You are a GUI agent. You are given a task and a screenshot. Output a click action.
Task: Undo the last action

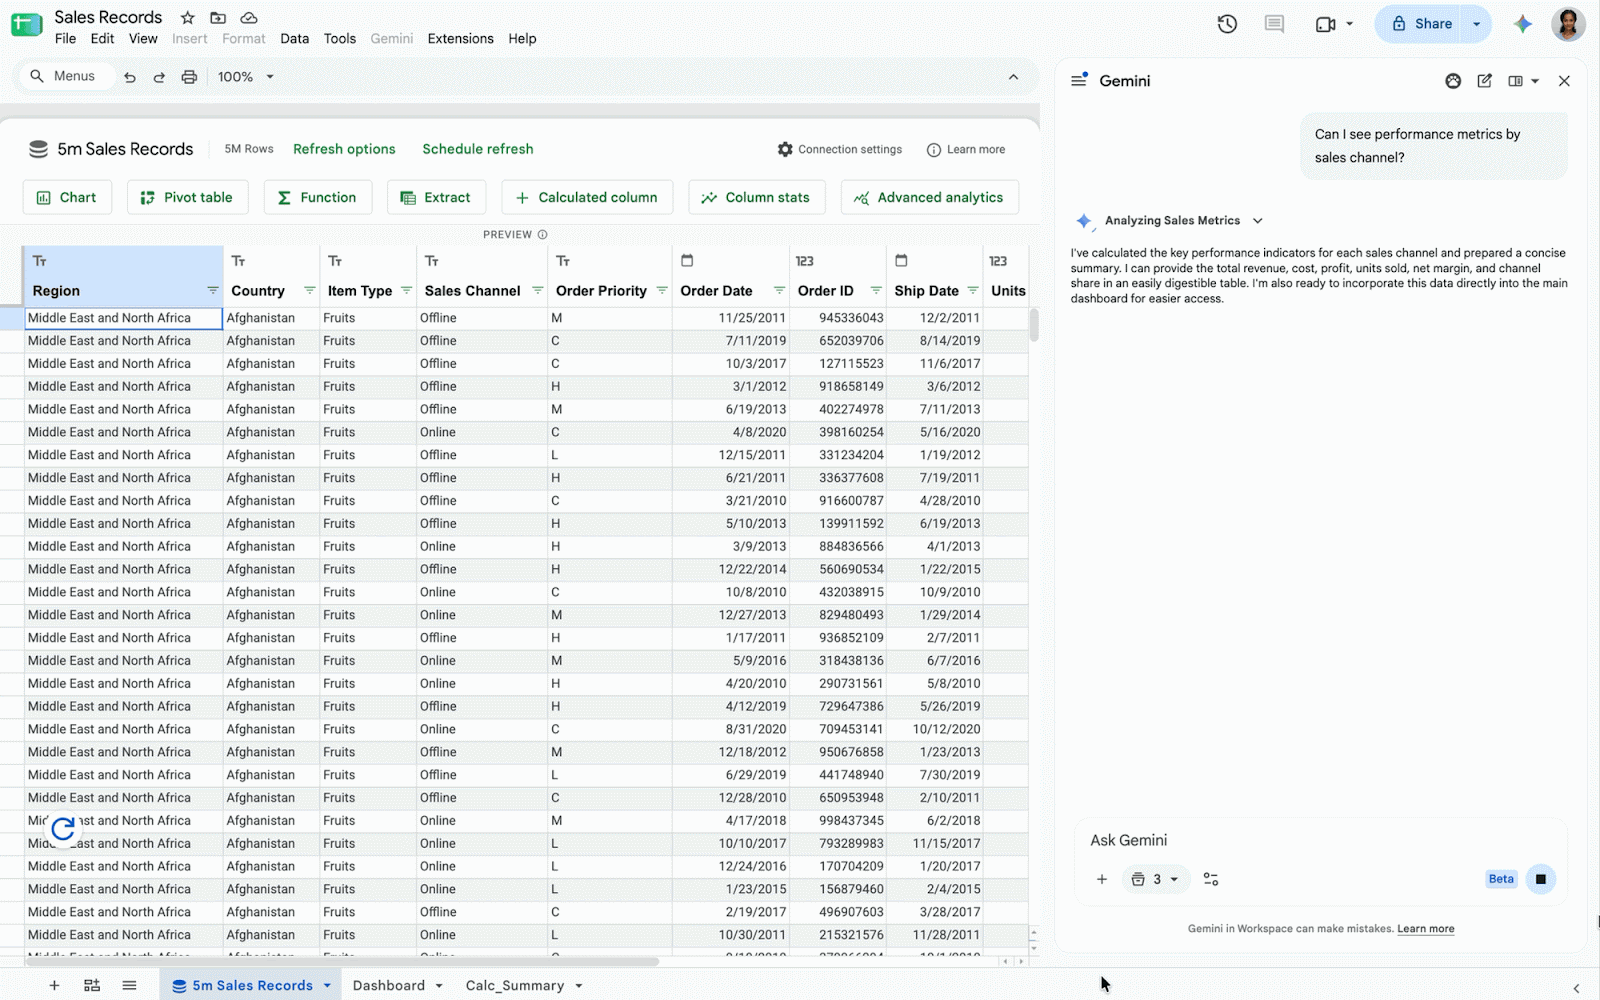pyautogui.click(x=130, y=77)
